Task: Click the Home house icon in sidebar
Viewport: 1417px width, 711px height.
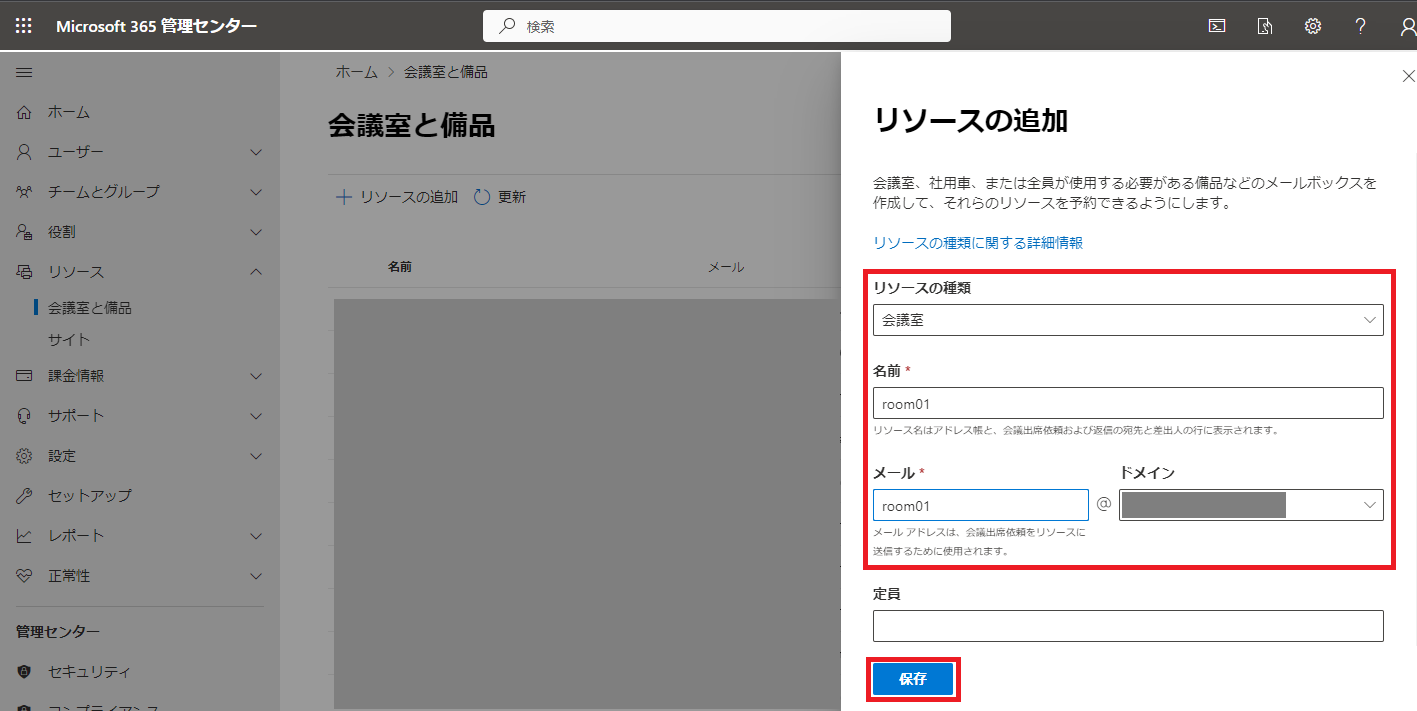Action: pos(25,112)
